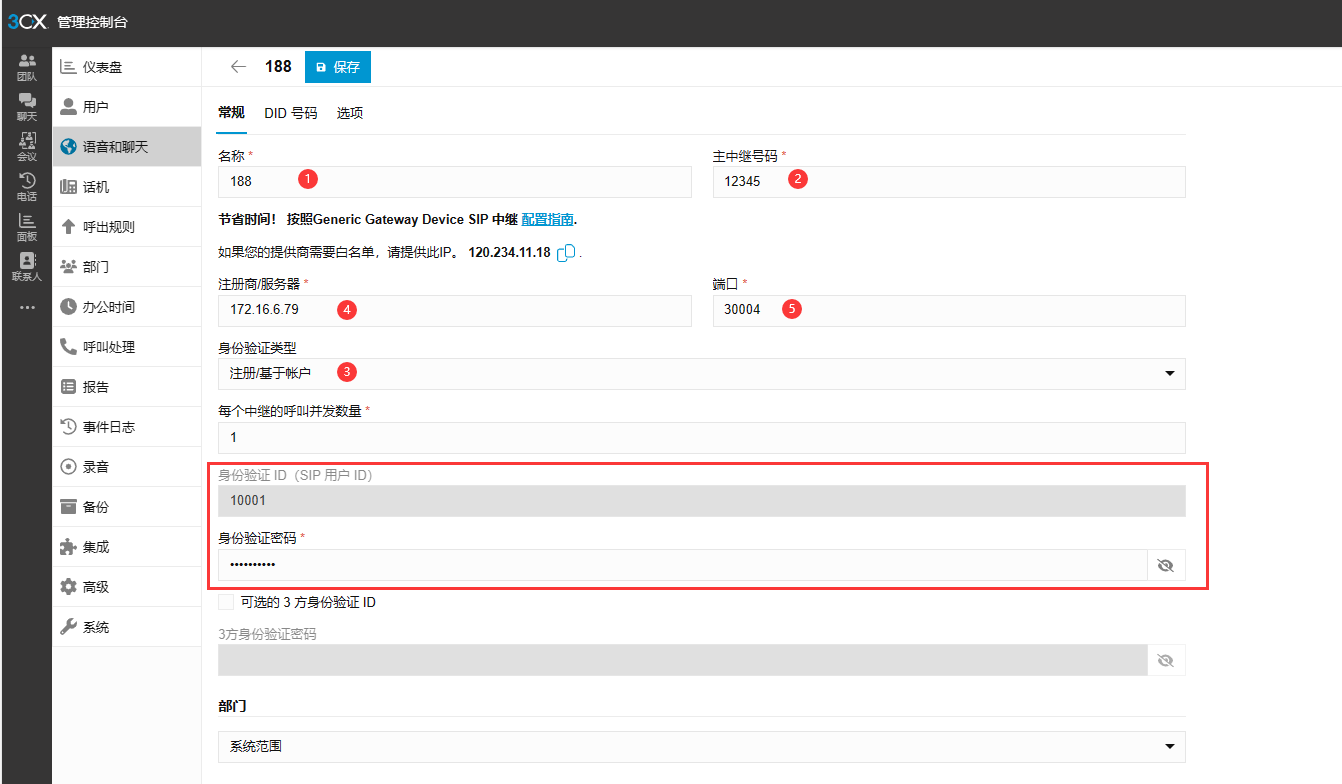
Task: Expand the 身份验证类型 dropdown
Action: click(702, 373)
